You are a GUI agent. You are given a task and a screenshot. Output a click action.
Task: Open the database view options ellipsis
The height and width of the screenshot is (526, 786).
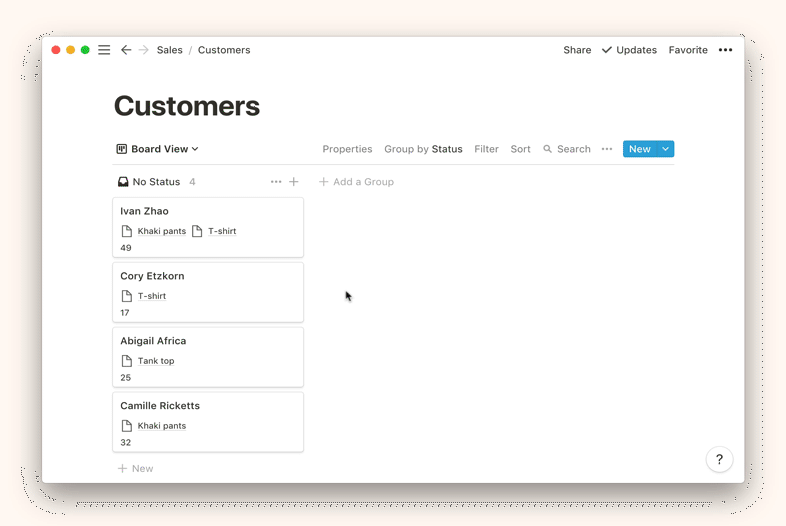607,149
